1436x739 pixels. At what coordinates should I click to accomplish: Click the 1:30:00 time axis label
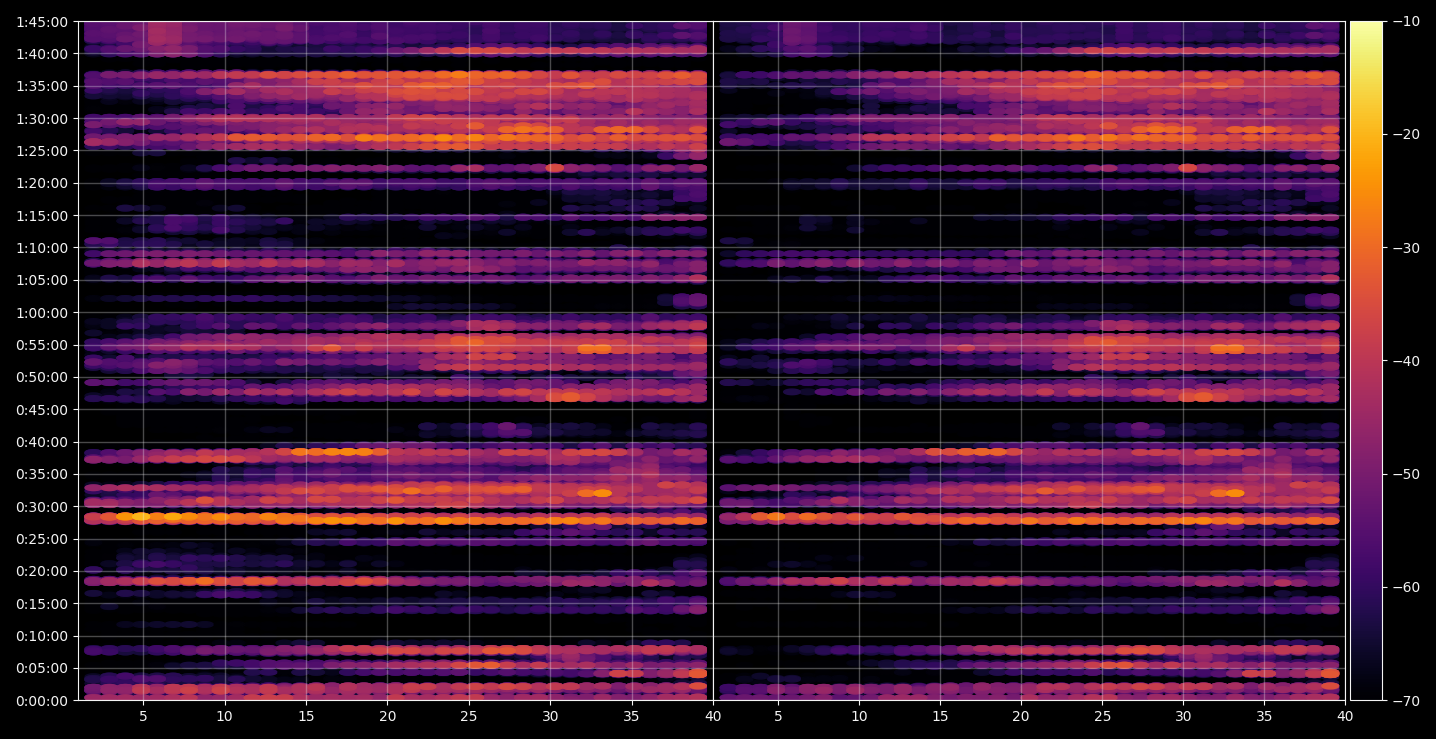(42, 119)
